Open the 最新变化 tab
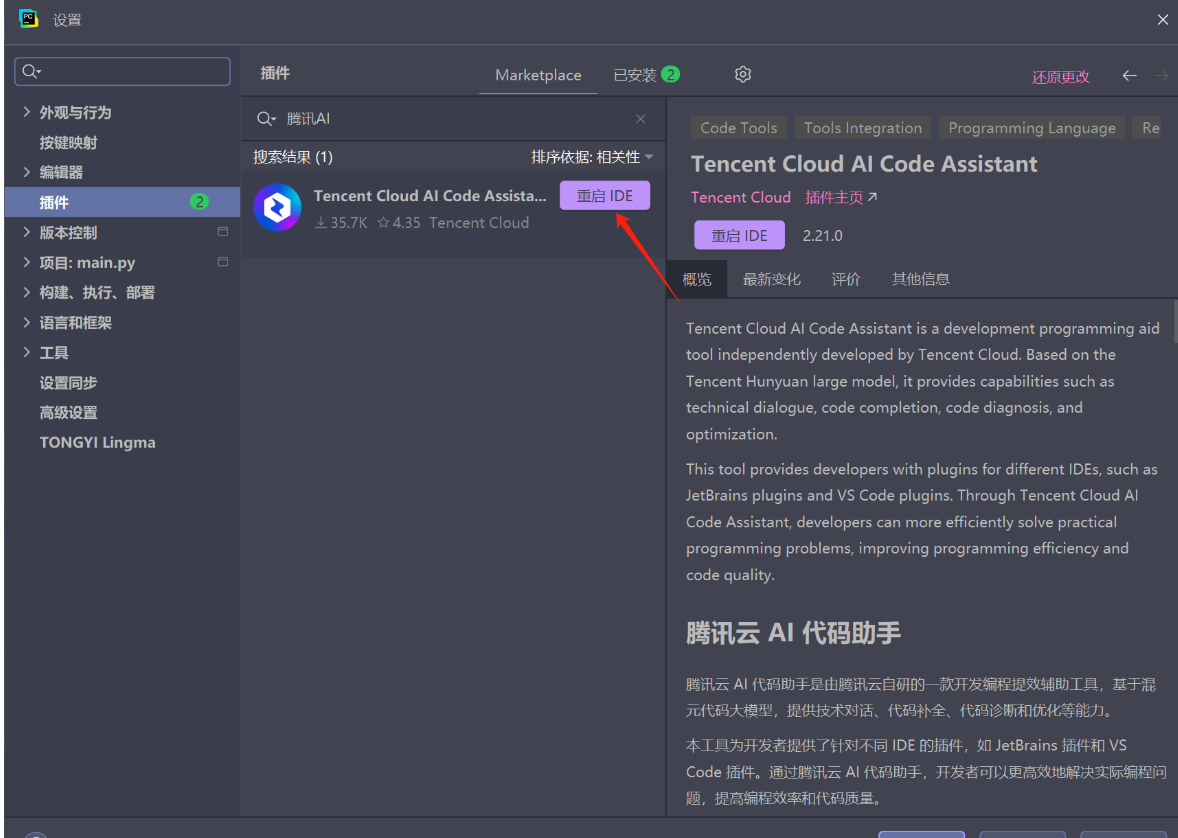 point(772,280)
